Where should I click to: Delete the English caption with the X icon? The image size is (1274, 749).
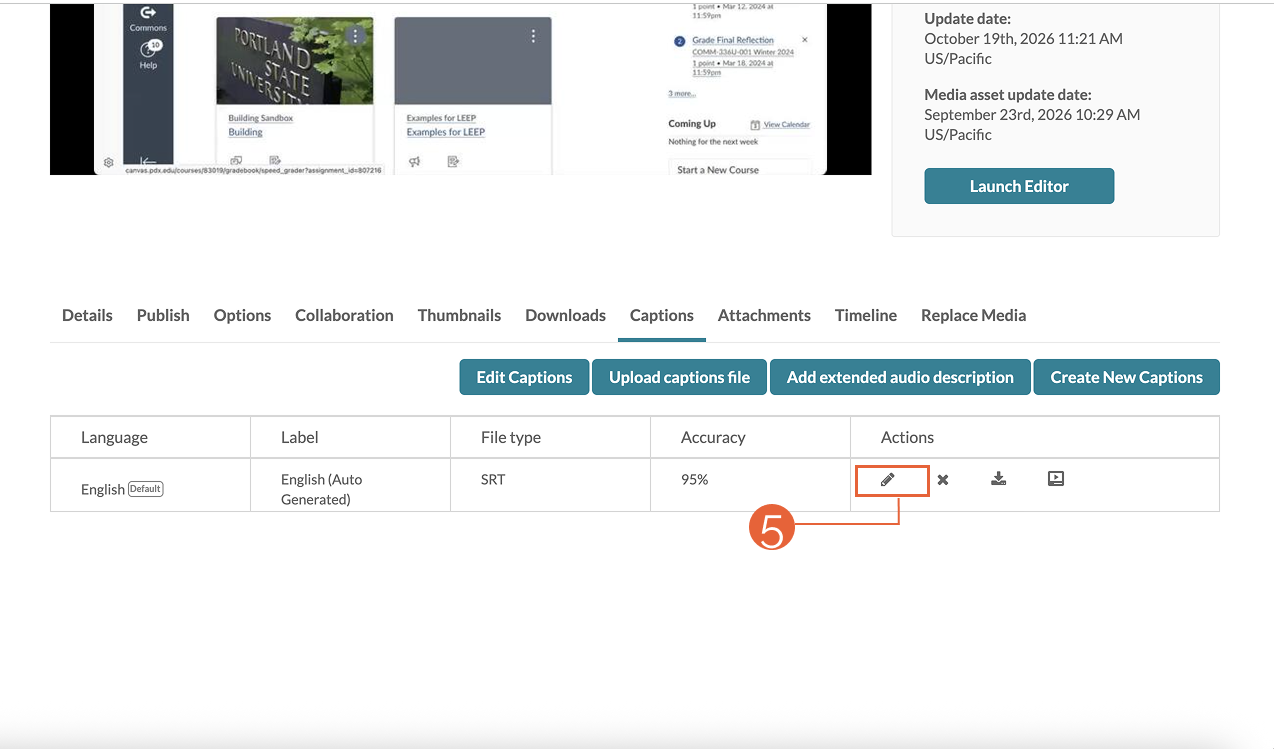click(943, 480)
